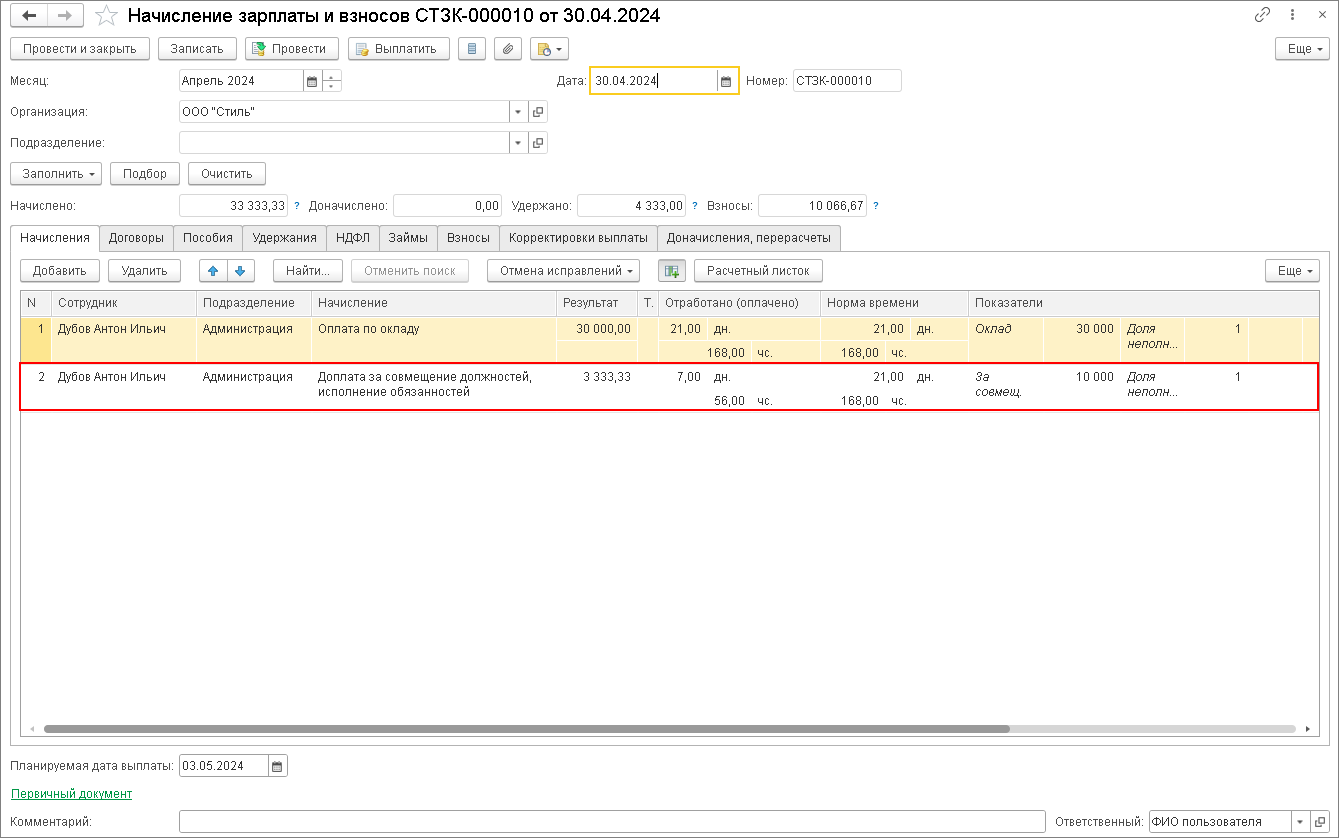This screenshot has height=838, width=1339.
Task: Switch to the Договоры tab
Action: [136, 238]
